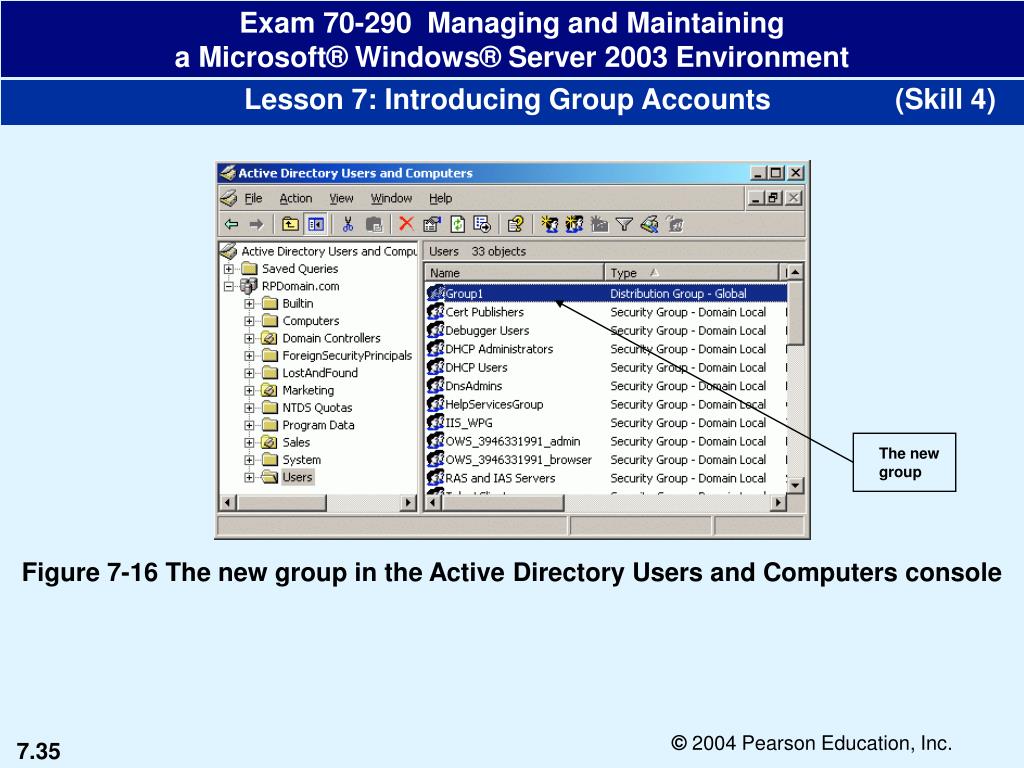Viewport: 1024px width, 768px height.
Task: Select the OWS_3946331991_browser row
Action: click(606, 459)
